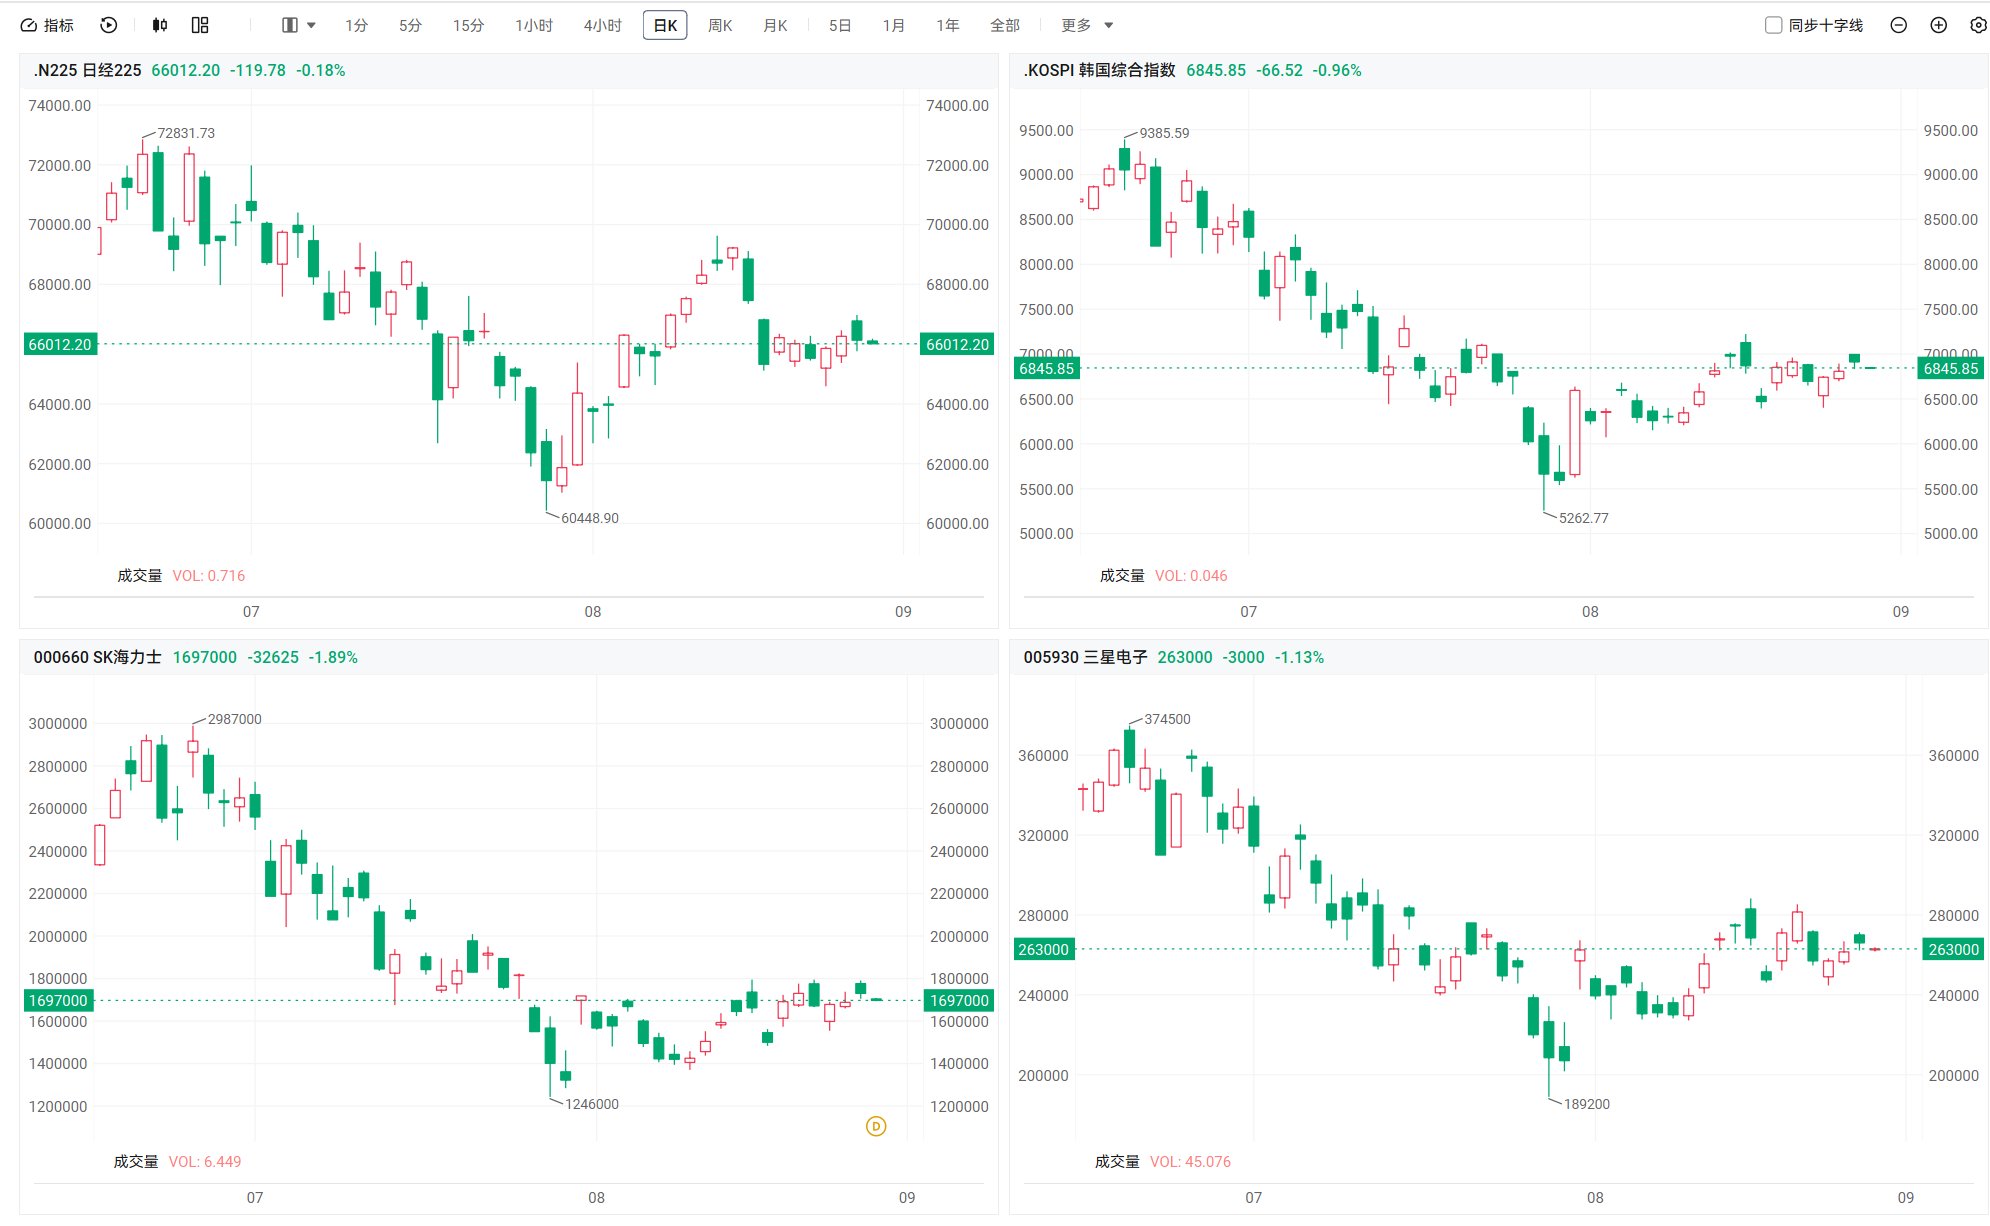Screen dimensions: 1990x1226
Task: Click the .N225 日经225 chart title
Action: 88,70
